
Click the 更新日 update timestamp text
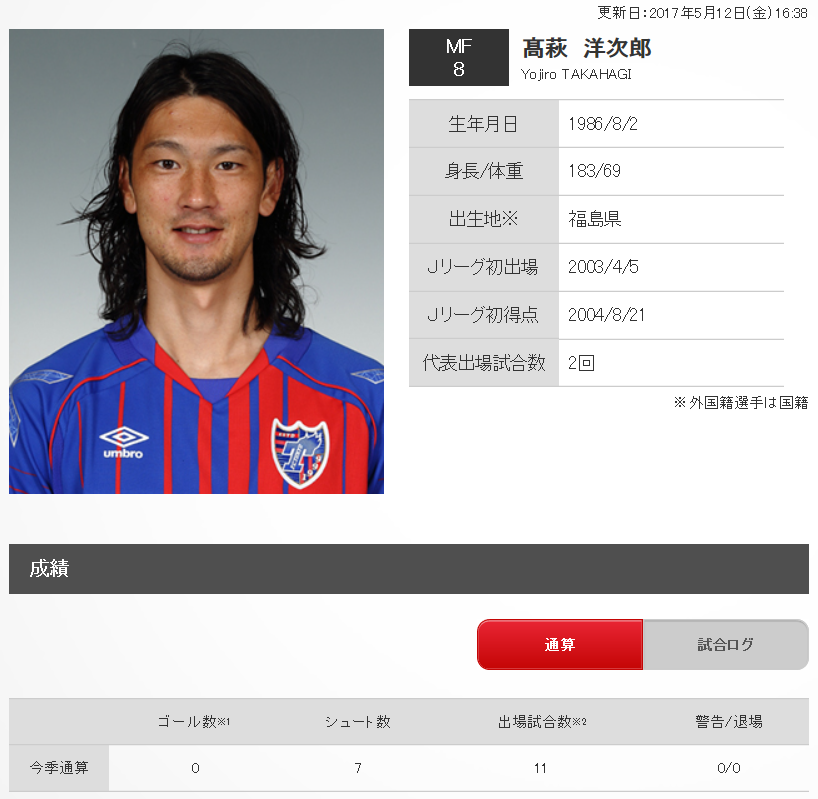(x=702, y=13)
